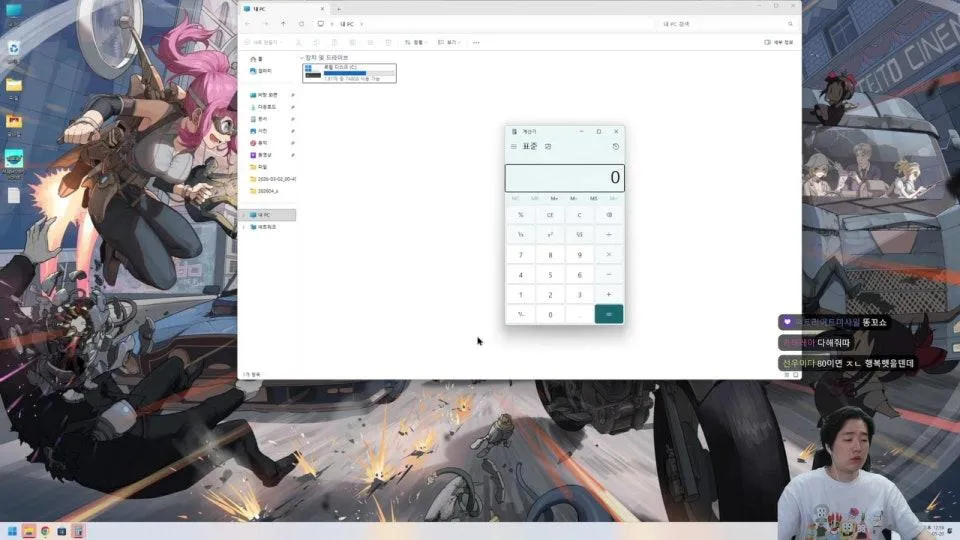Open the Calculator app from the taskbar

[x=78, y=531]
